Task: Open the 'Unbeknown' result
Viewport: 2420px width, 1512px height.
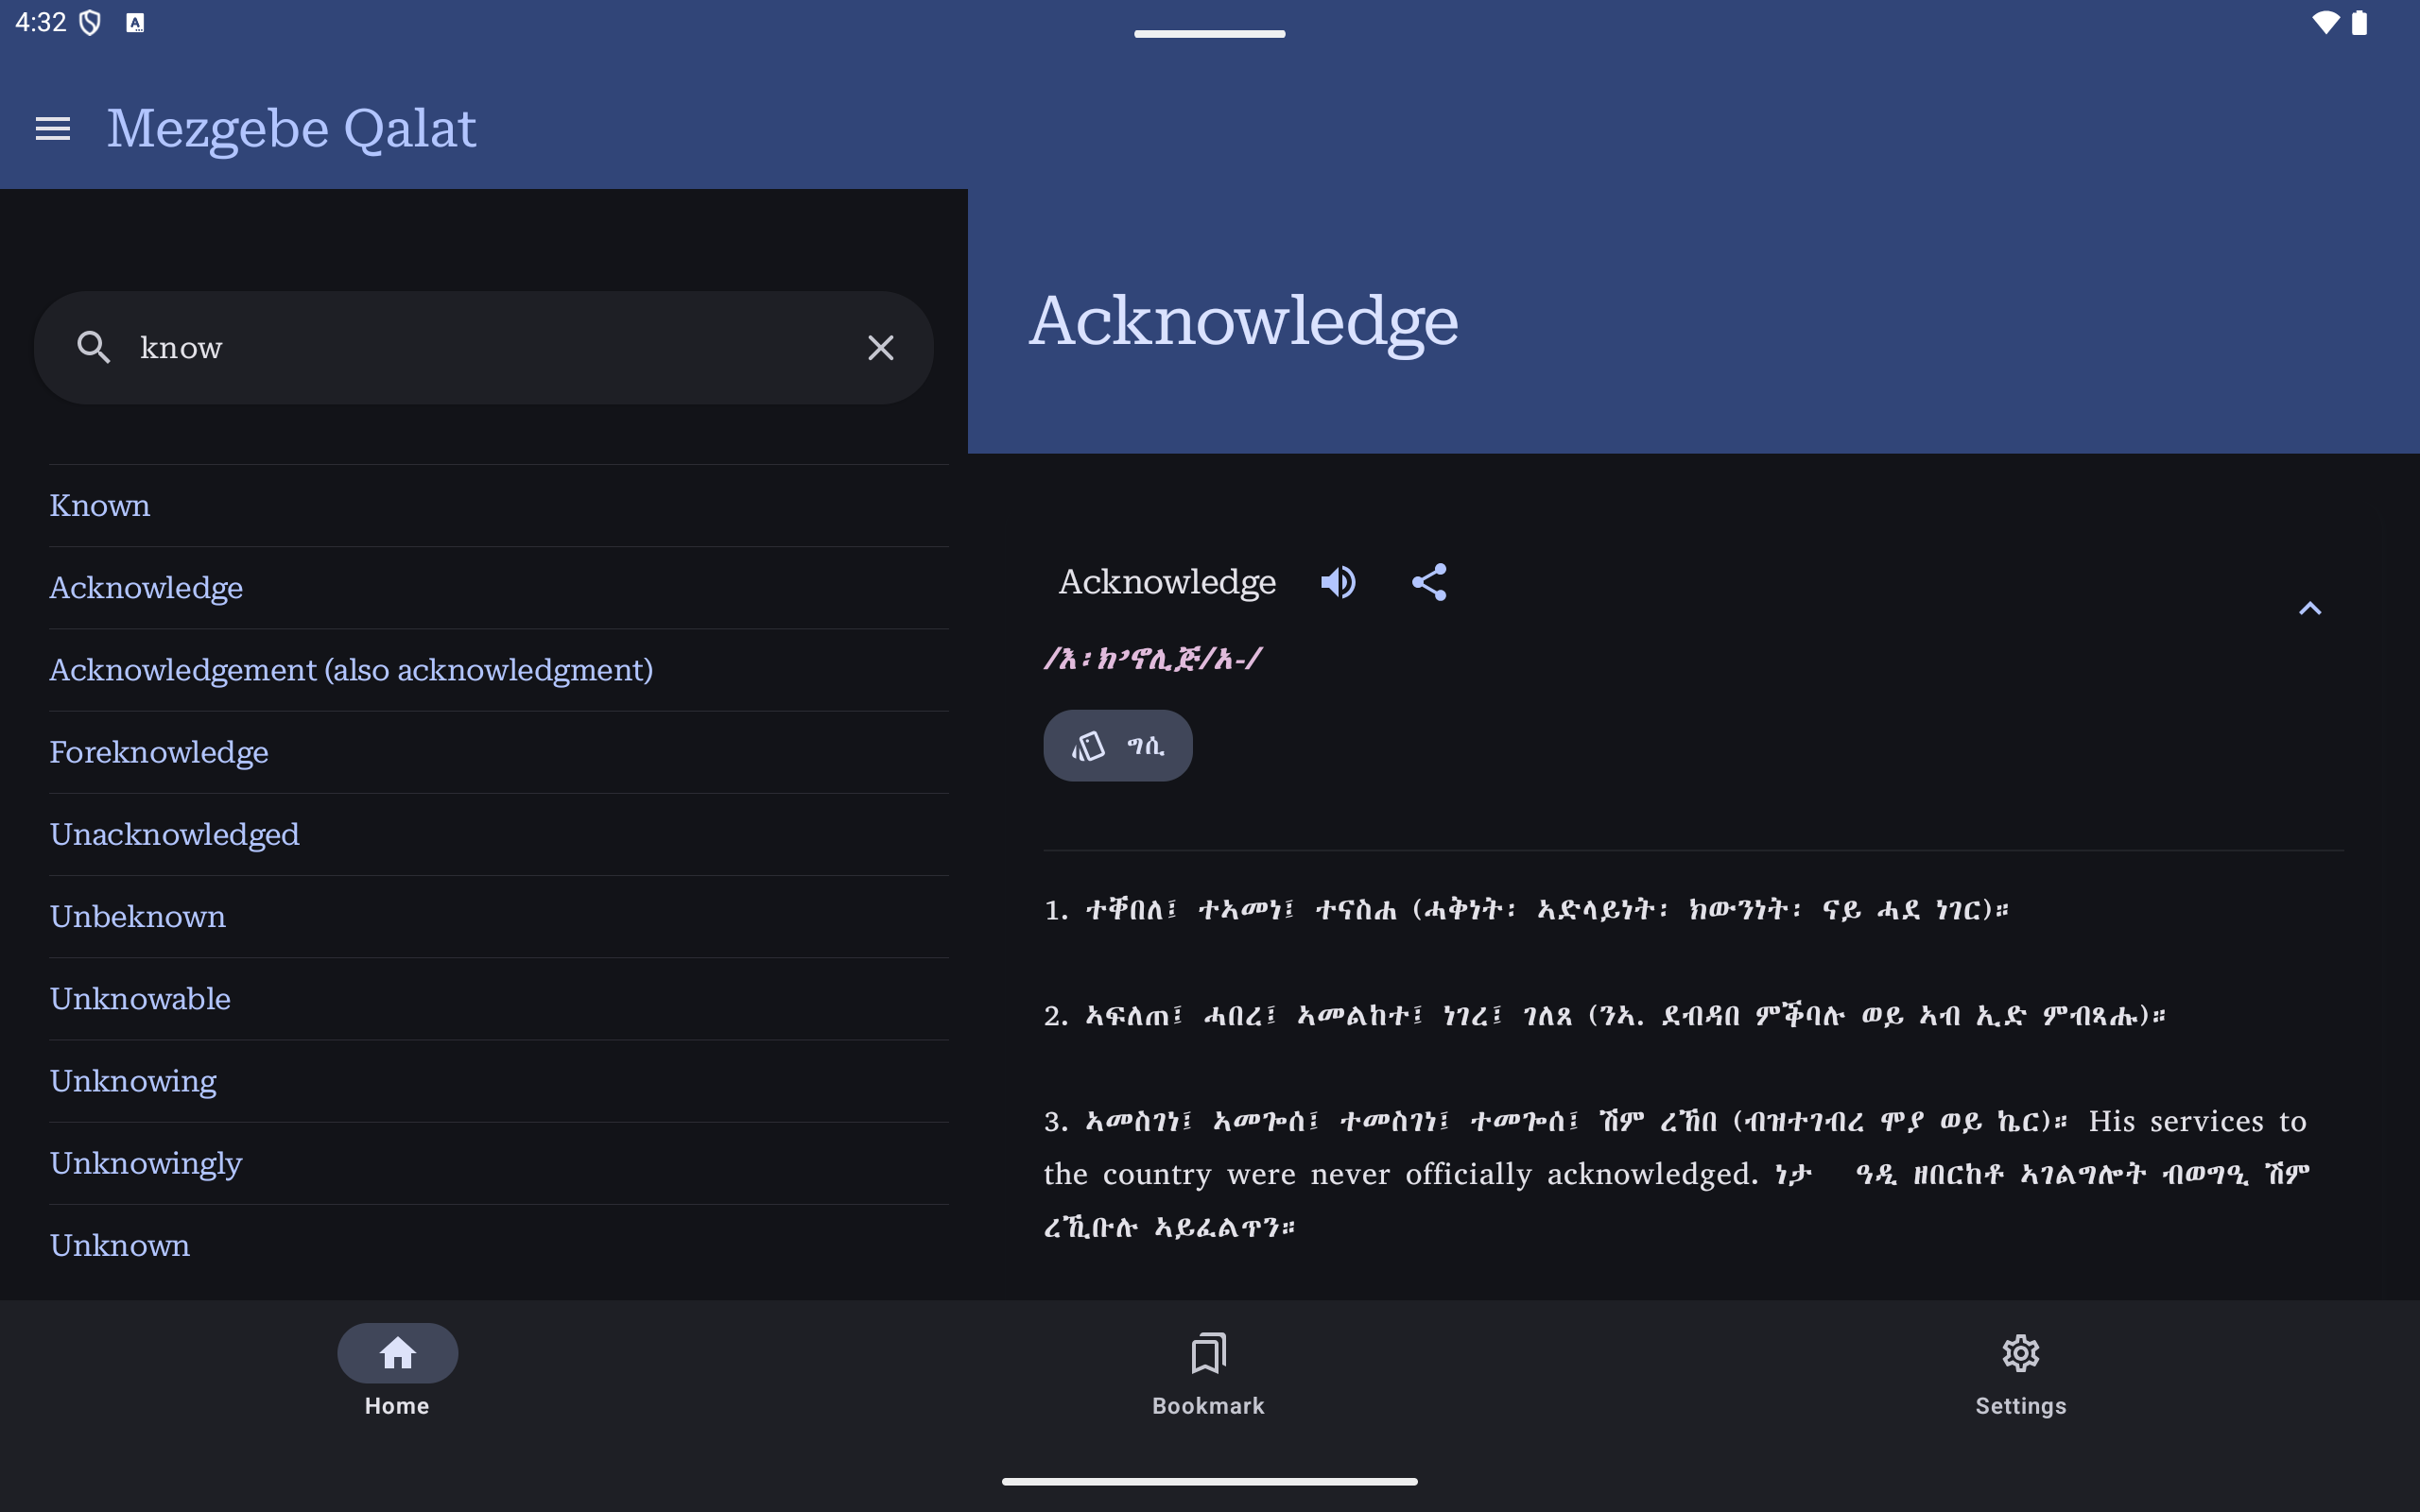Action: (499, 917)
